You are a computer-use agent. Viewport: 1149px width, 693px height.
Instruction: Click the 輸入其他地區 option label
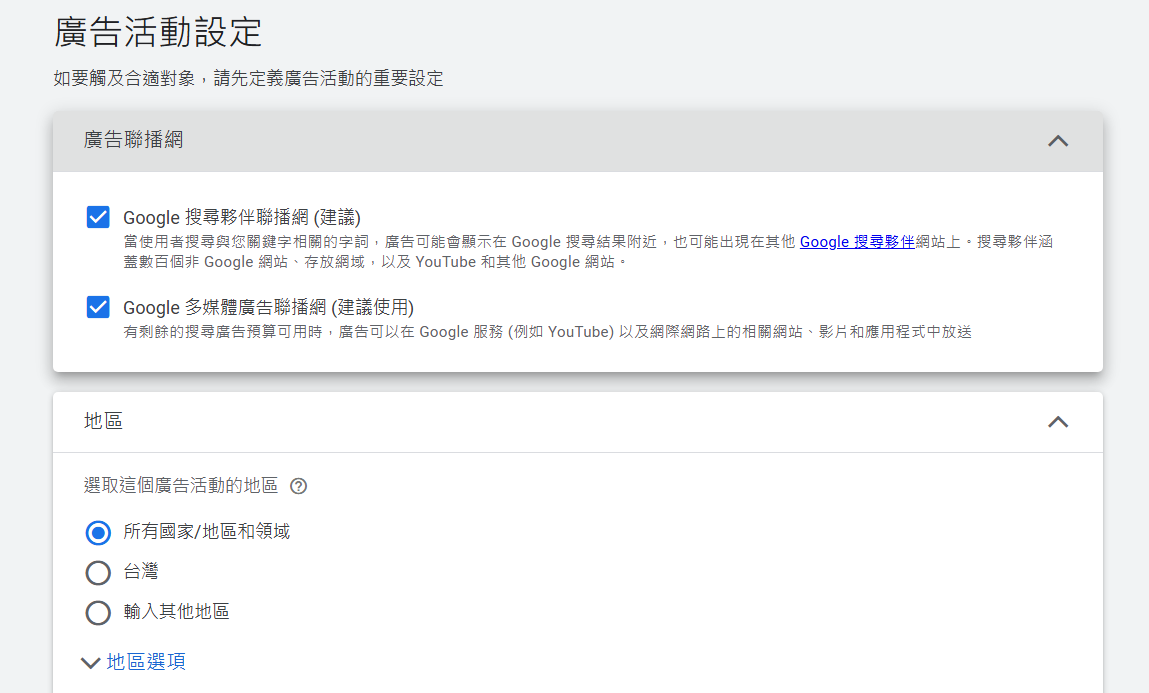click(x=177, y=612)
